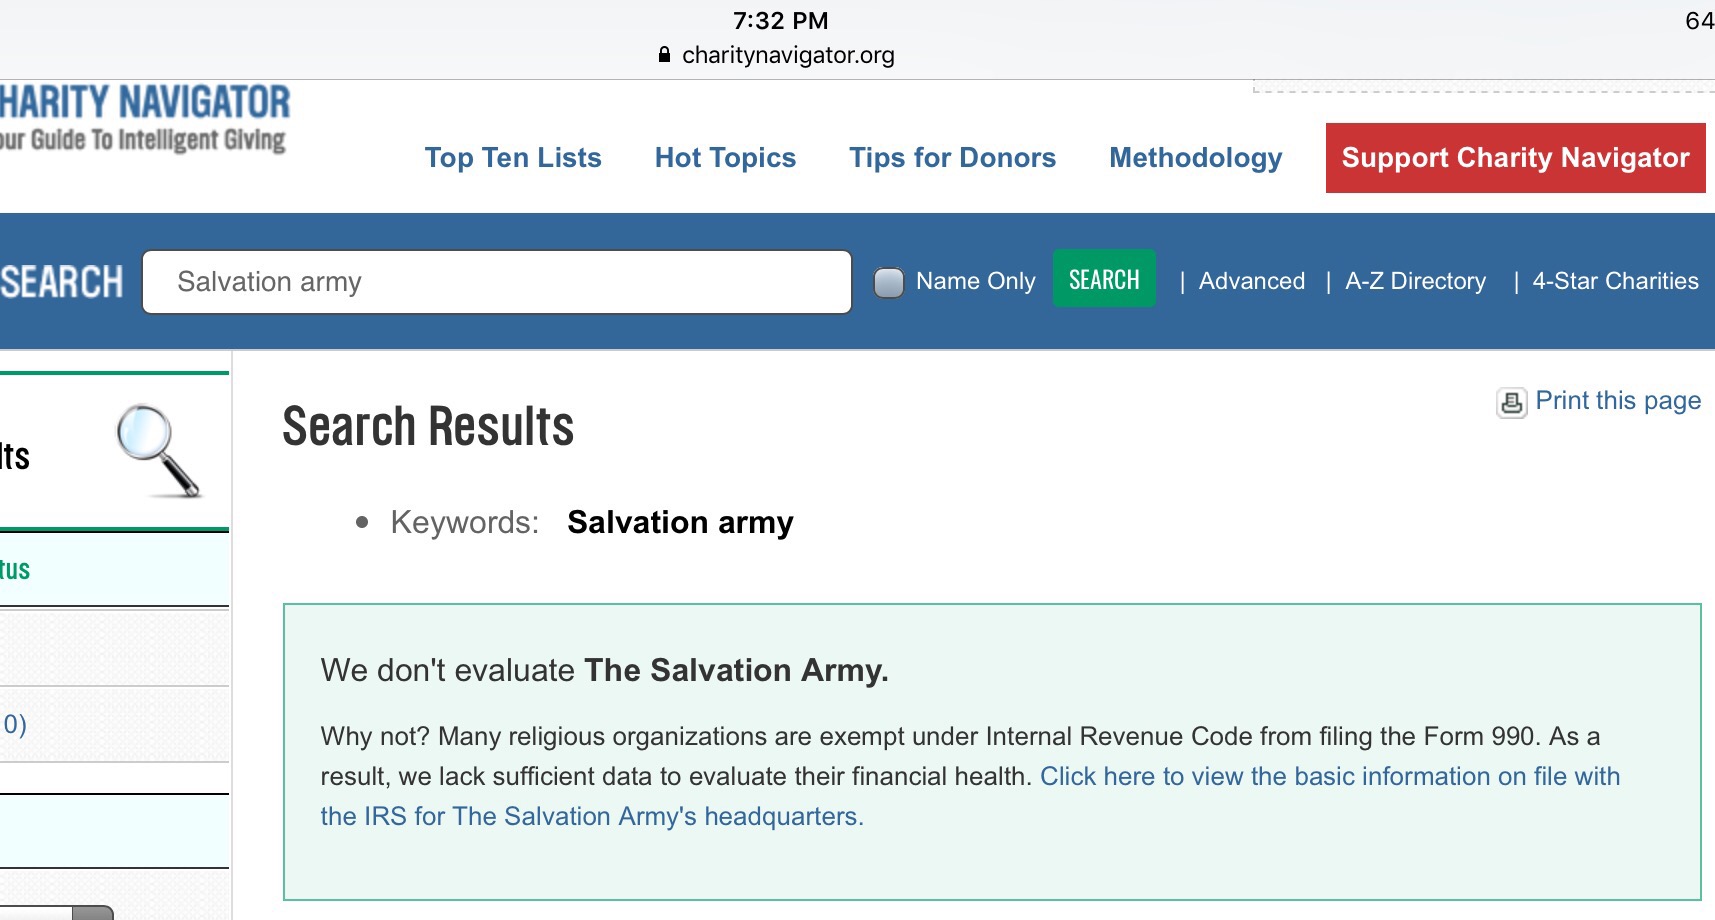The image size is (1715, 920).
Task: Open the 4-Star Charities link
Action: pyautogui.click(x=1615, y=281)
